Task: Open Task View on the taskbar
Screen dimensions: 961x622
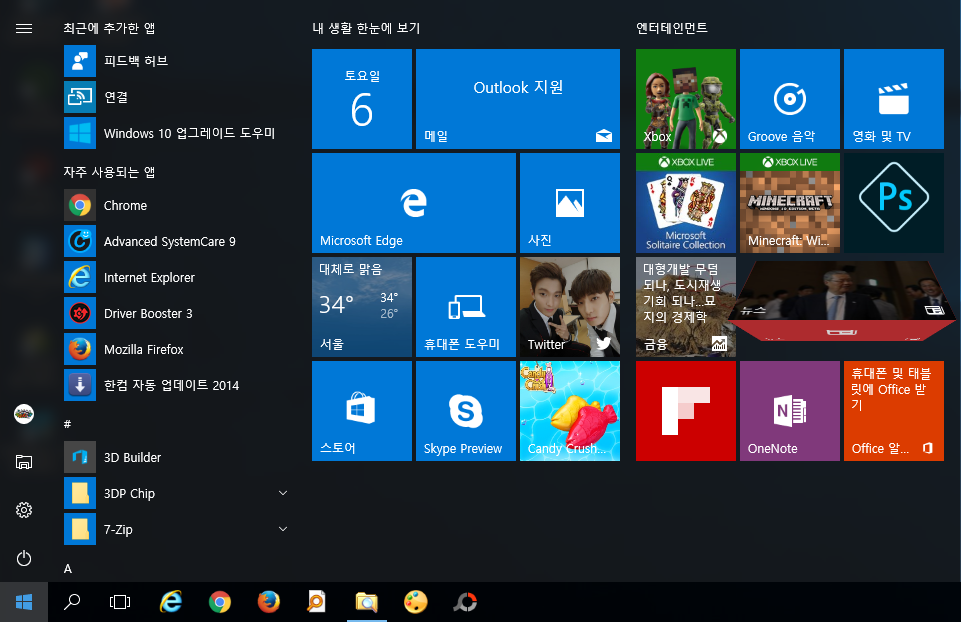Action: point(120,601)
